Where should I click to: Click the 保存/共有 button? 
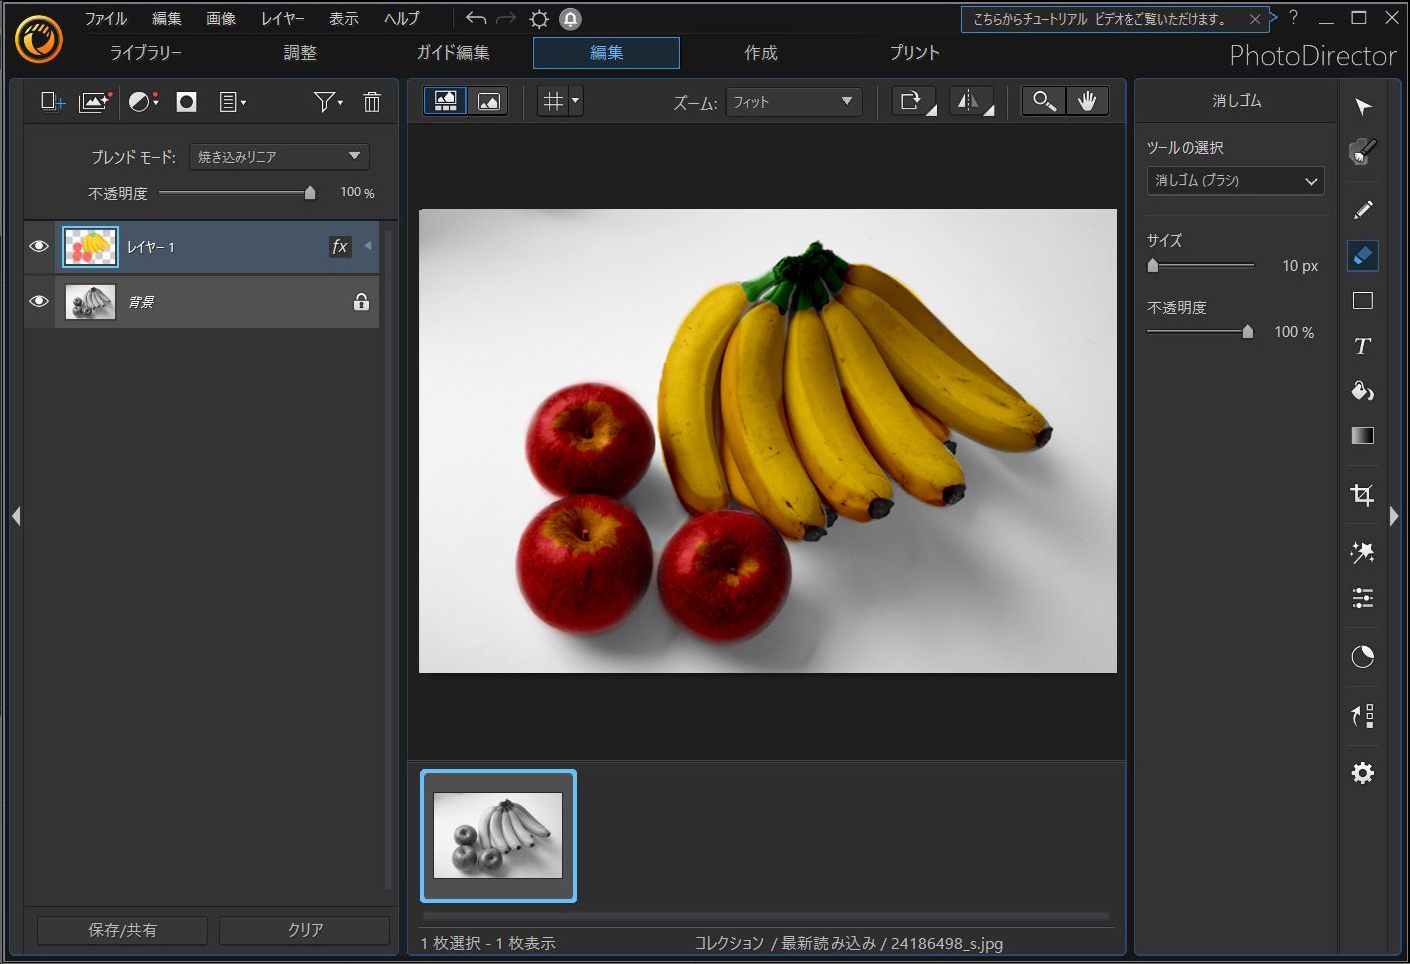(122, 930)
